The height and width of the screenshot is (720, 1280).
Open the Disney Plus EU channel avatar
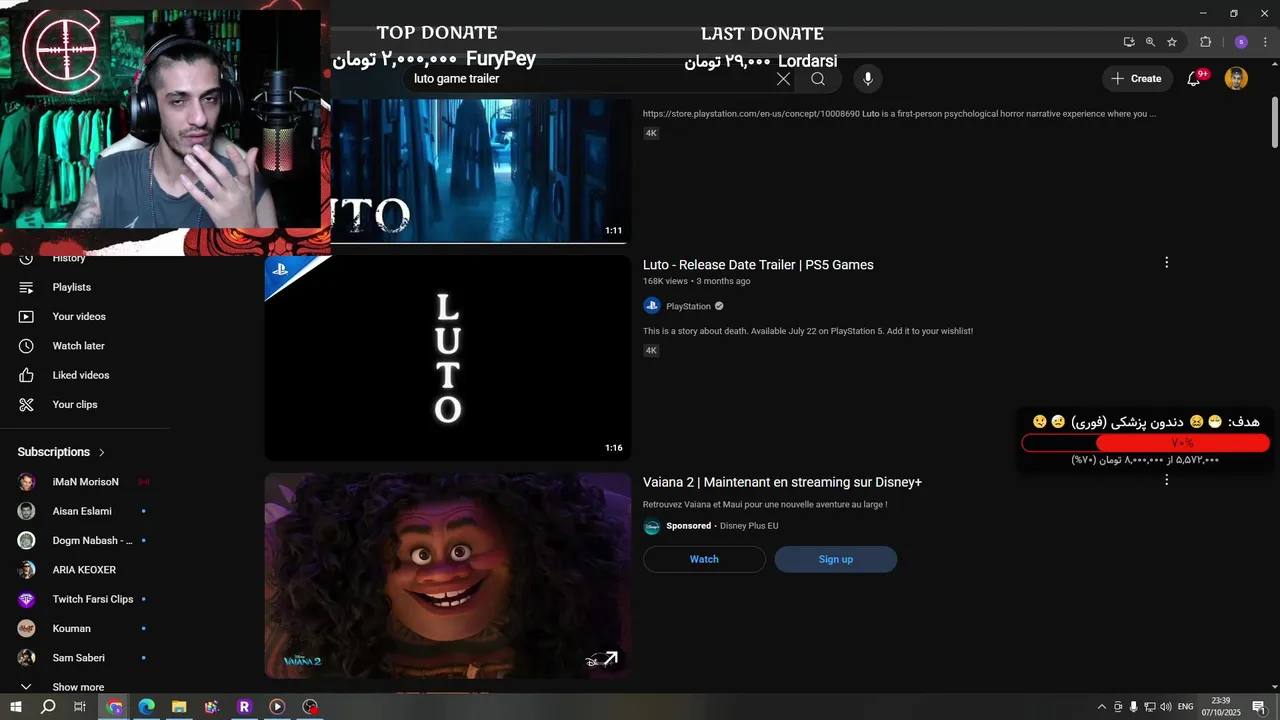tap(652, 526)
